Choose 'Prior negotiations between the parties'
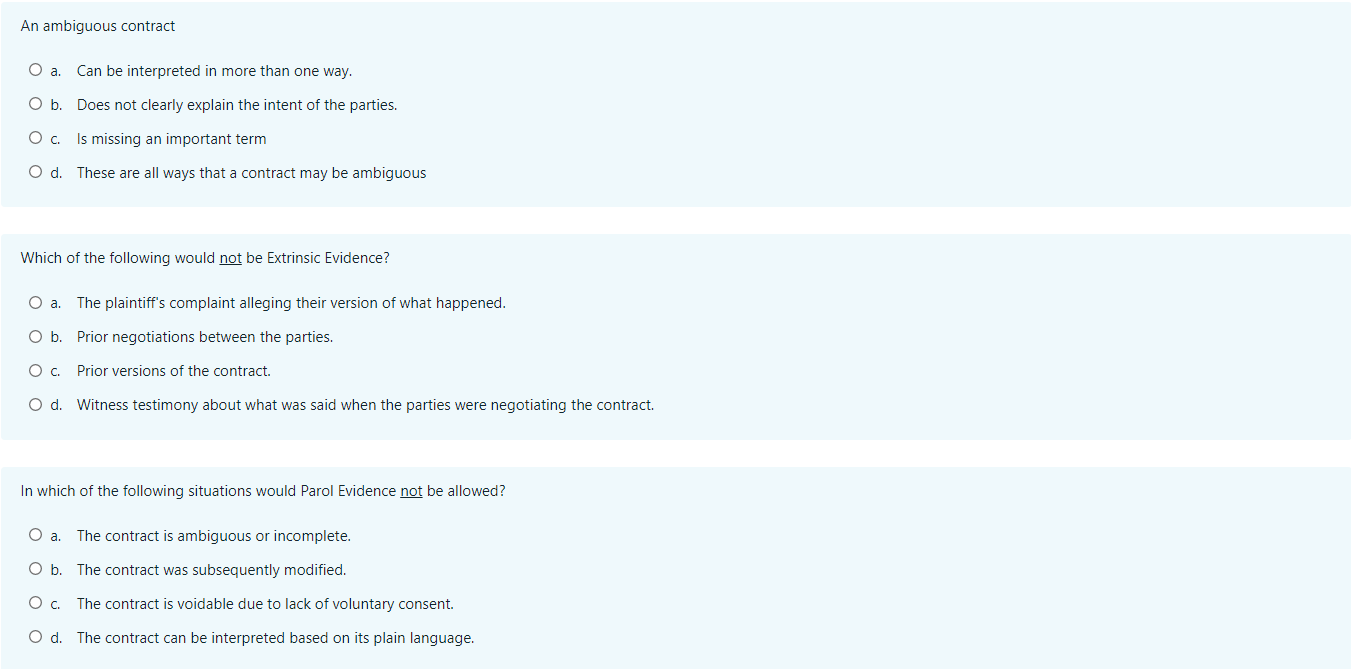This screenshot has width=1351, height=669. click(35, 336)
